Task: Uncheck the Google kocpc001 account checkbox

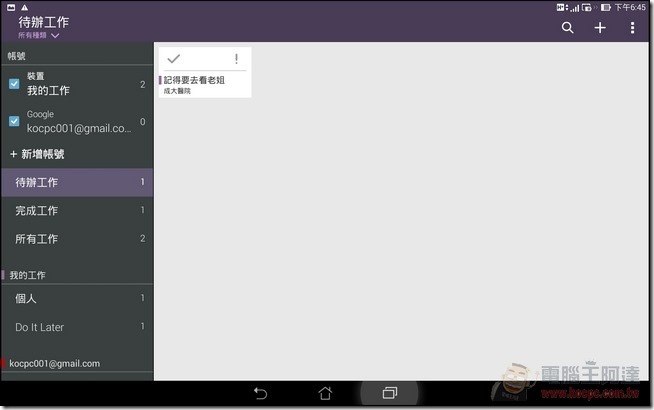Action: click(x=14, y=121)
